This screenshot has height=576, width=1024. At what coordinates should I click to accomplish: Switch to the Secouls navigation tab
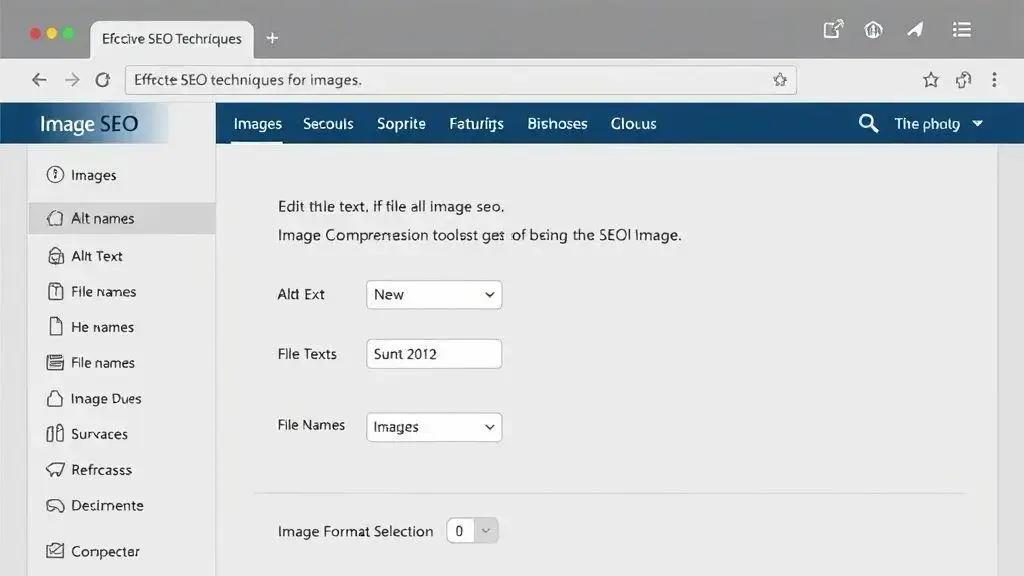(327, 123)
